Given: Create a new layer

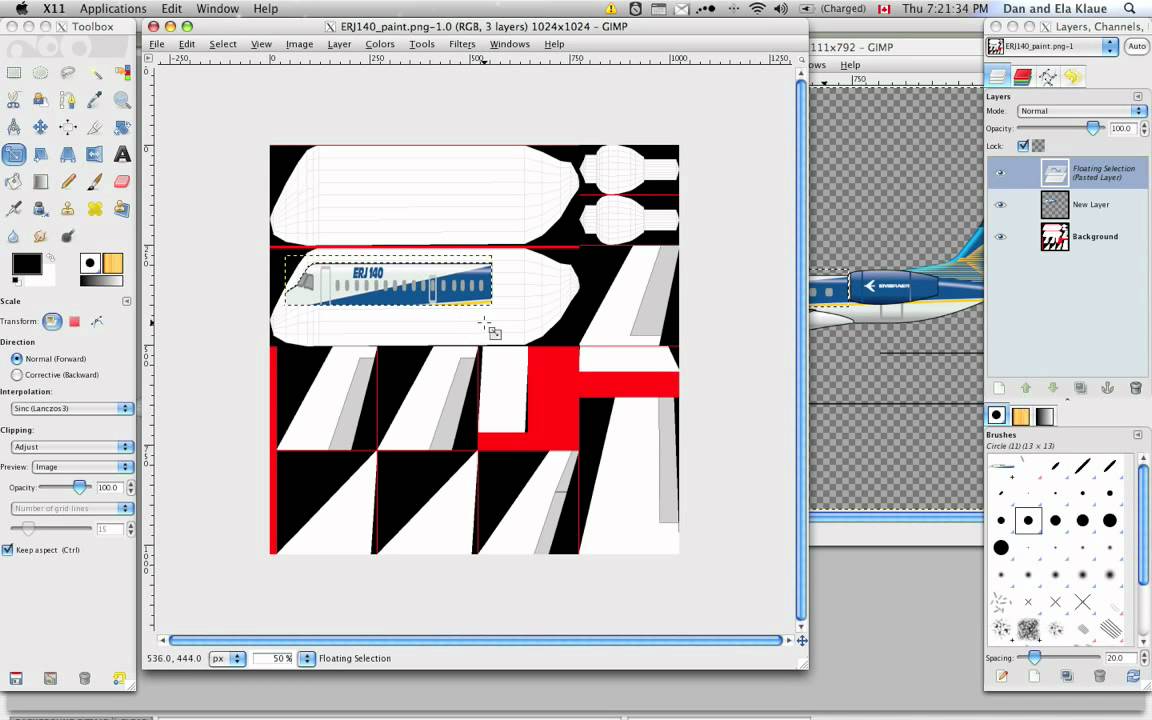Looking at the screenshot, I should [999, 388].
